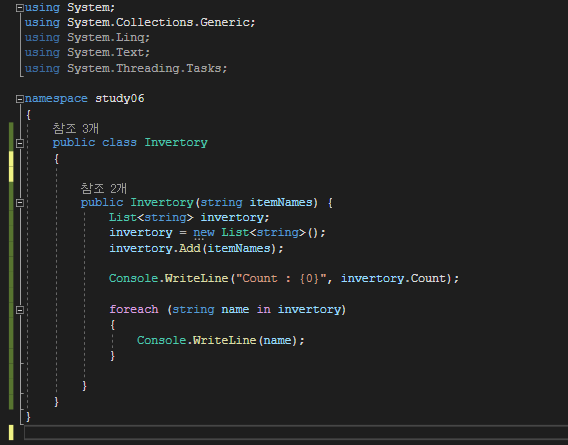Image resolution: width=568 pixels, height=445 pixels.
Task: Click the 'in' keyword in foreach
Action: tap(264, 309)
